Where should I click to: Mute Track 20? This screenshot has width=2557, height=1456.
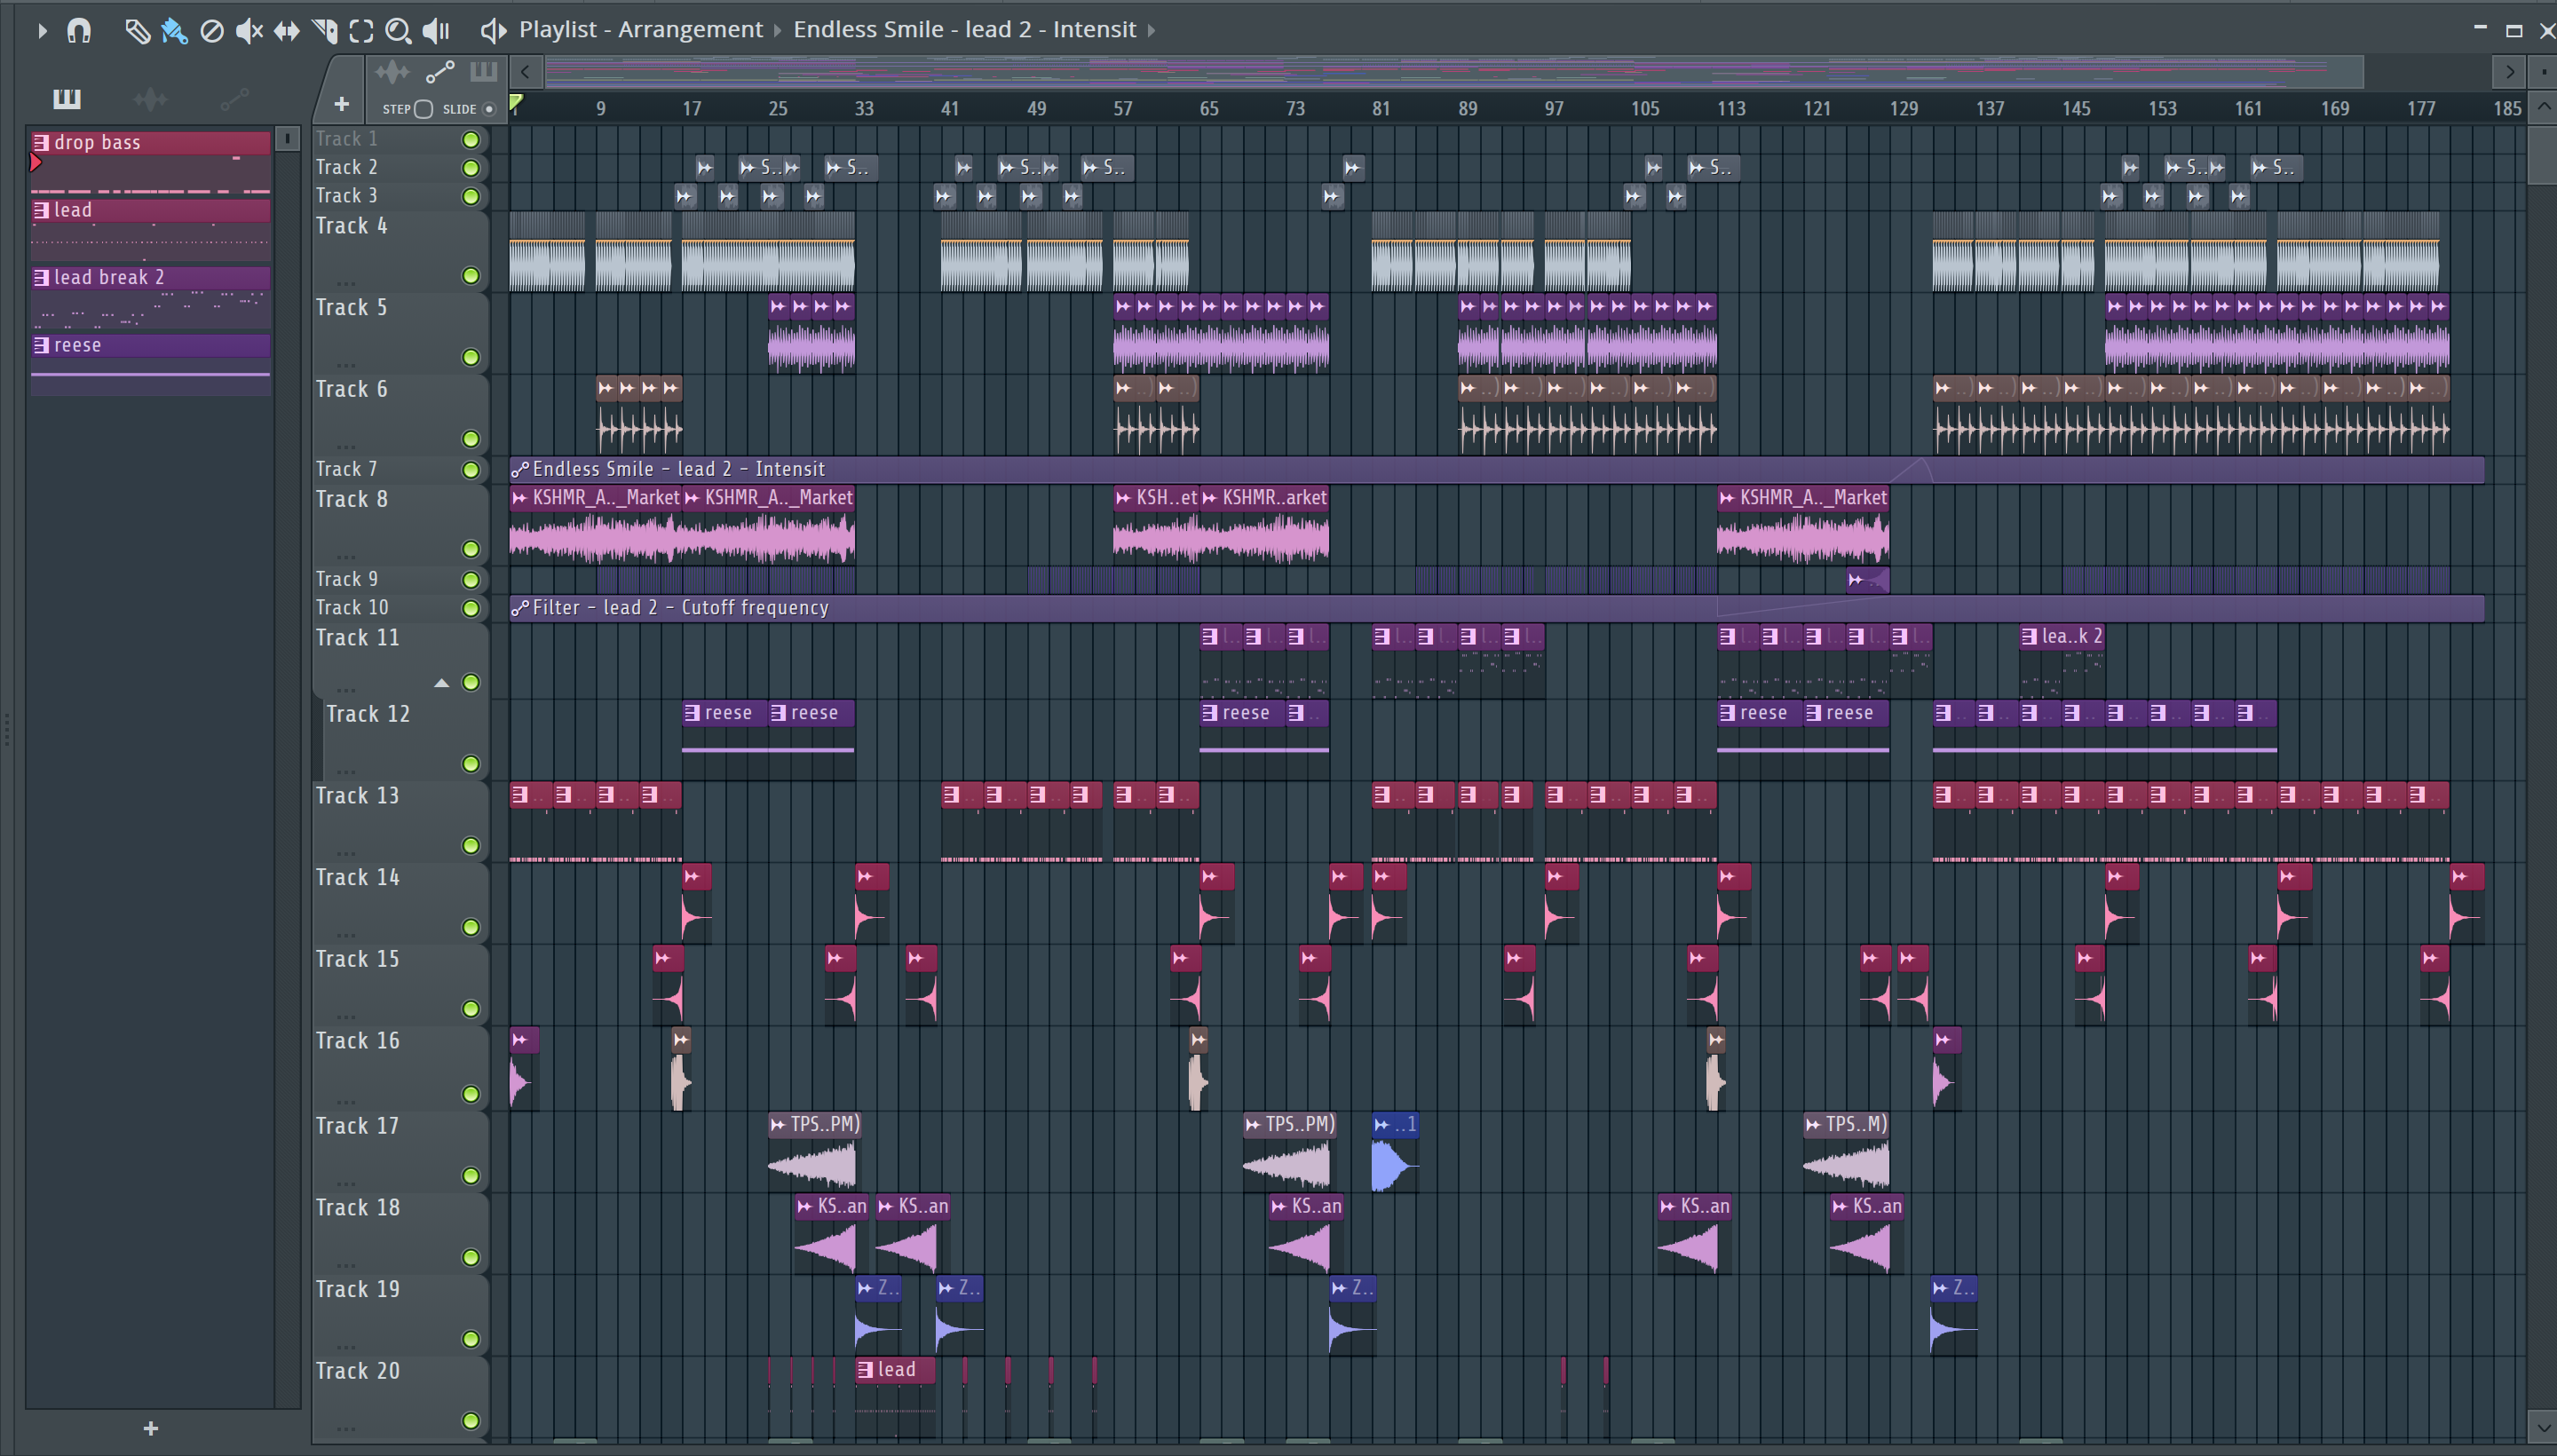click(x=470, y=1420)
